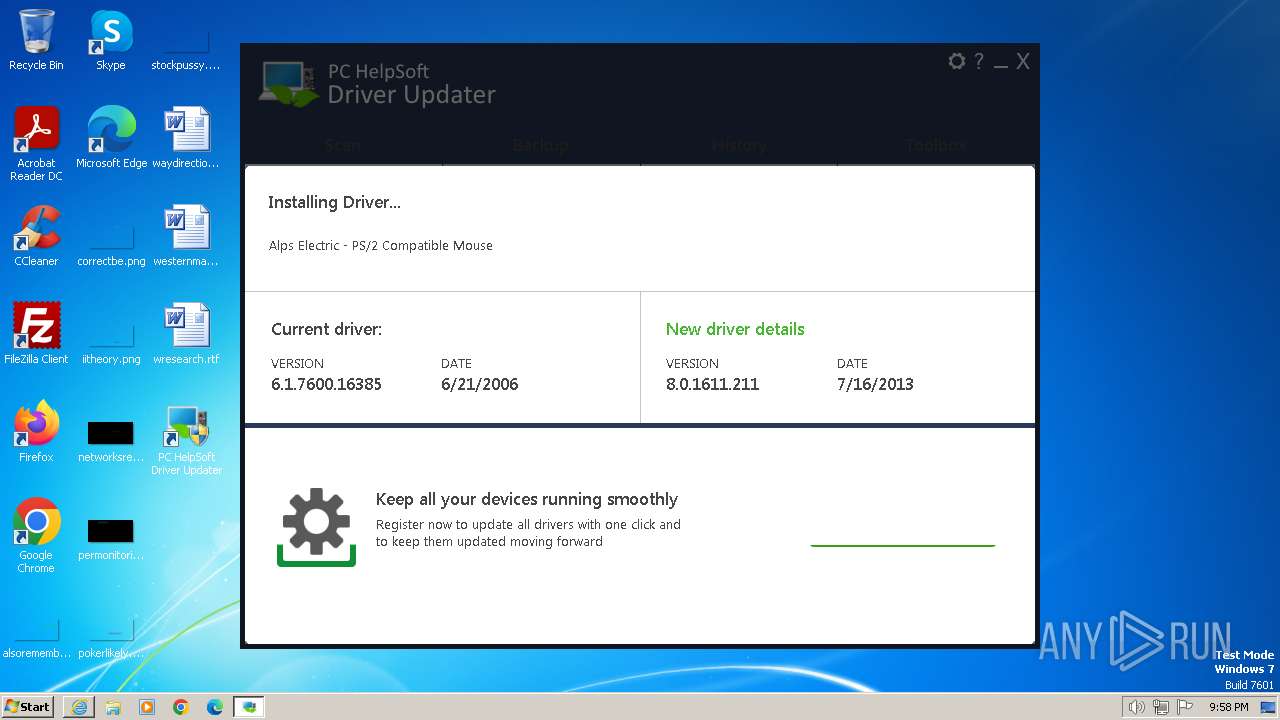The image size is (1280, 720).
Task: Open CCleaner desktop shortcut
Action: click(x=36, y=236)
